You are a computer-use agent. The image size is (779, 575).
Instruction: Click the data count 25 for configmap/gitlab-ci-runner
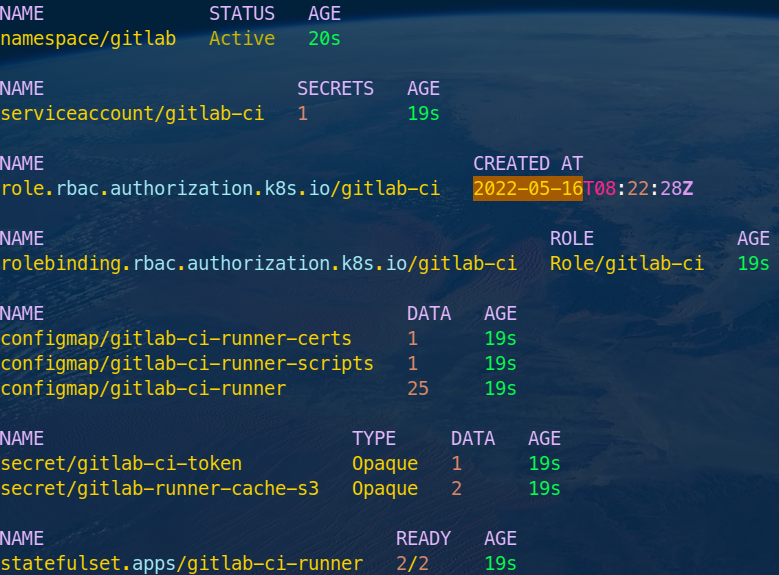coord(418,389)
